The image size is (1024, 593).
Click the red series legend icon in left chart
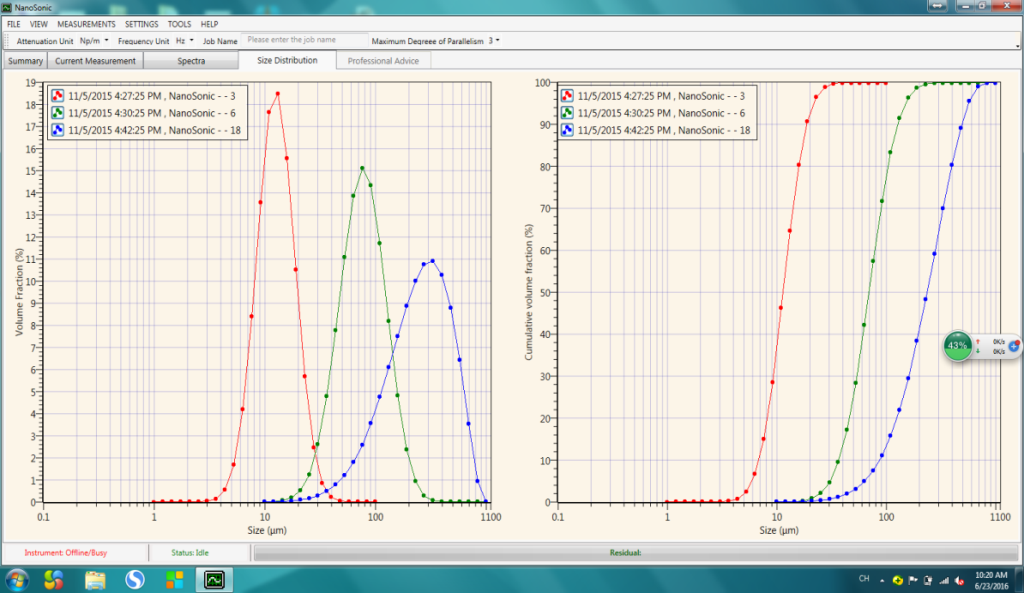click(x=60, y=95)
